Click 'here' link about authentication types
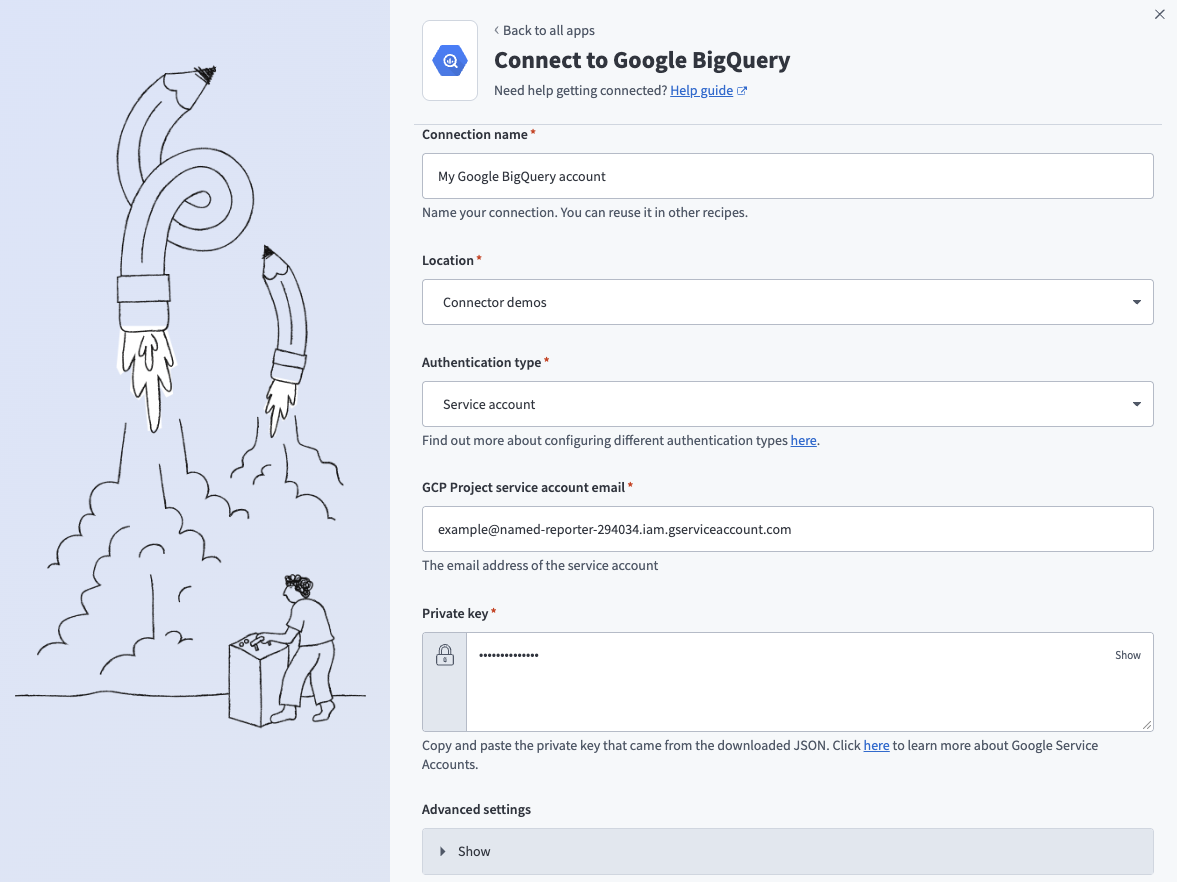 (x=803, y=440)
